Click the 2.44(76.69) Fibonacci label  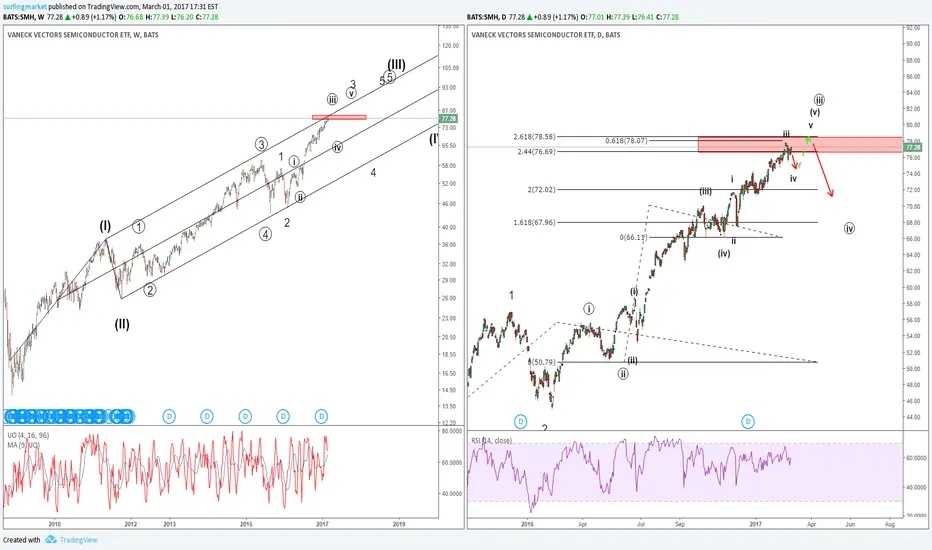pyautogui.click(x=536, y=152)
